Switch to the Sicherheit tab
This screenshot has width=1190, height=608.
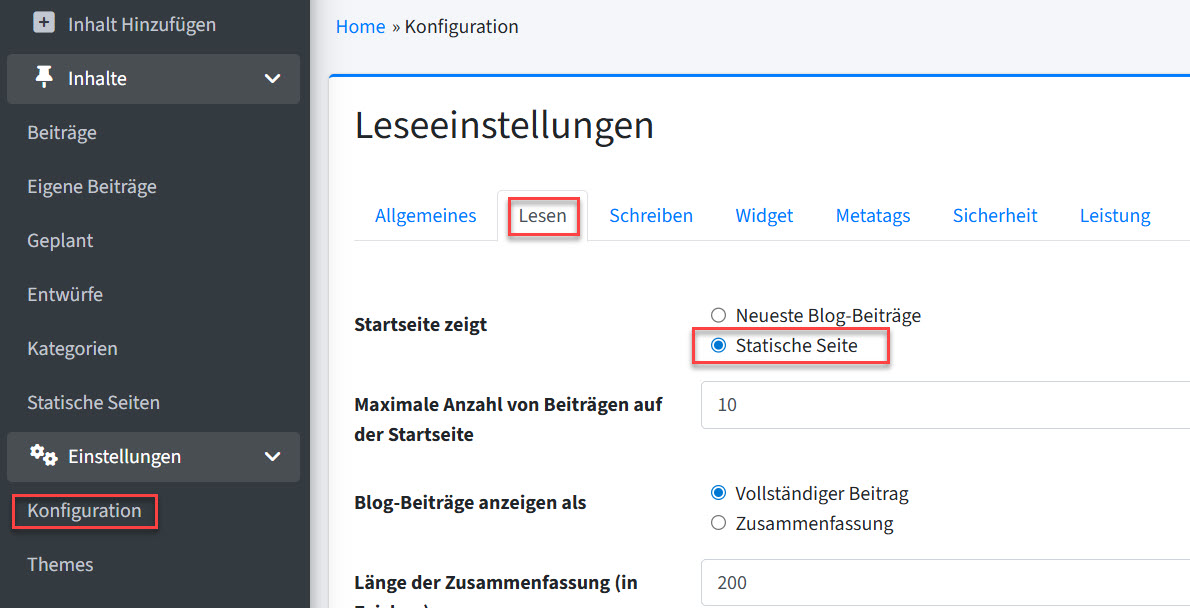(x=994, y=216)
